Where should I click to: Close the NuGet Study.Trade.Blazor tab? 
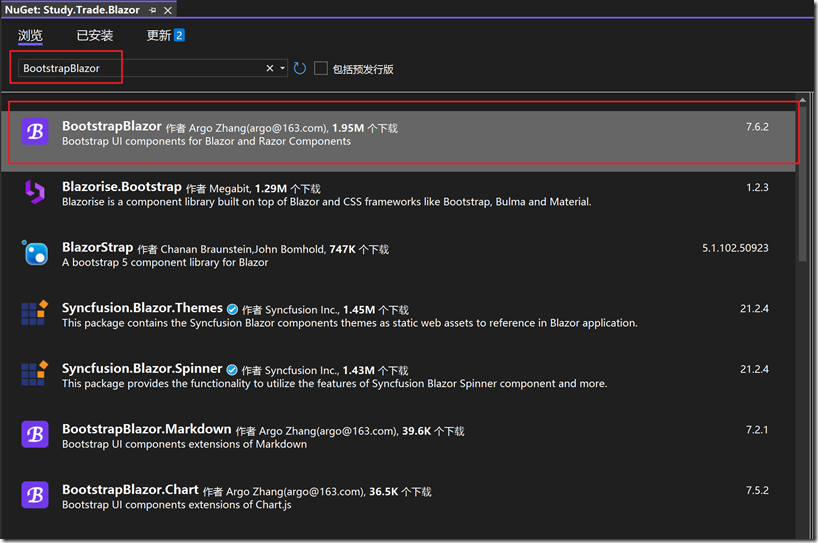coord(168,10)
